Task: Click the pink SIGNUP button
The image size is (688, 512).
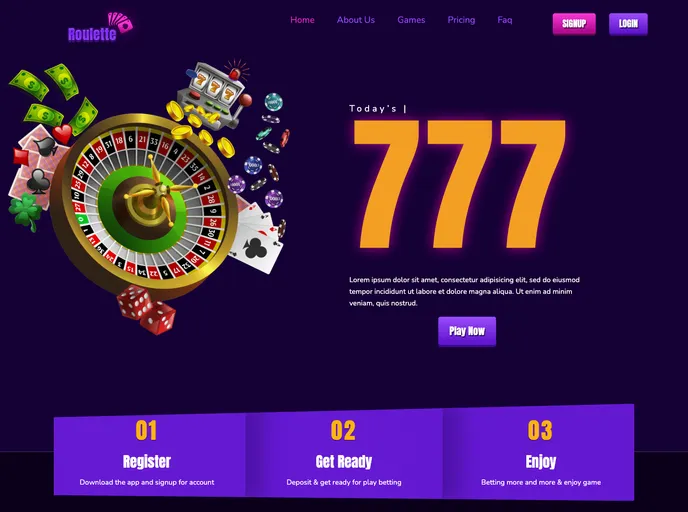Action: click(574, 24)
